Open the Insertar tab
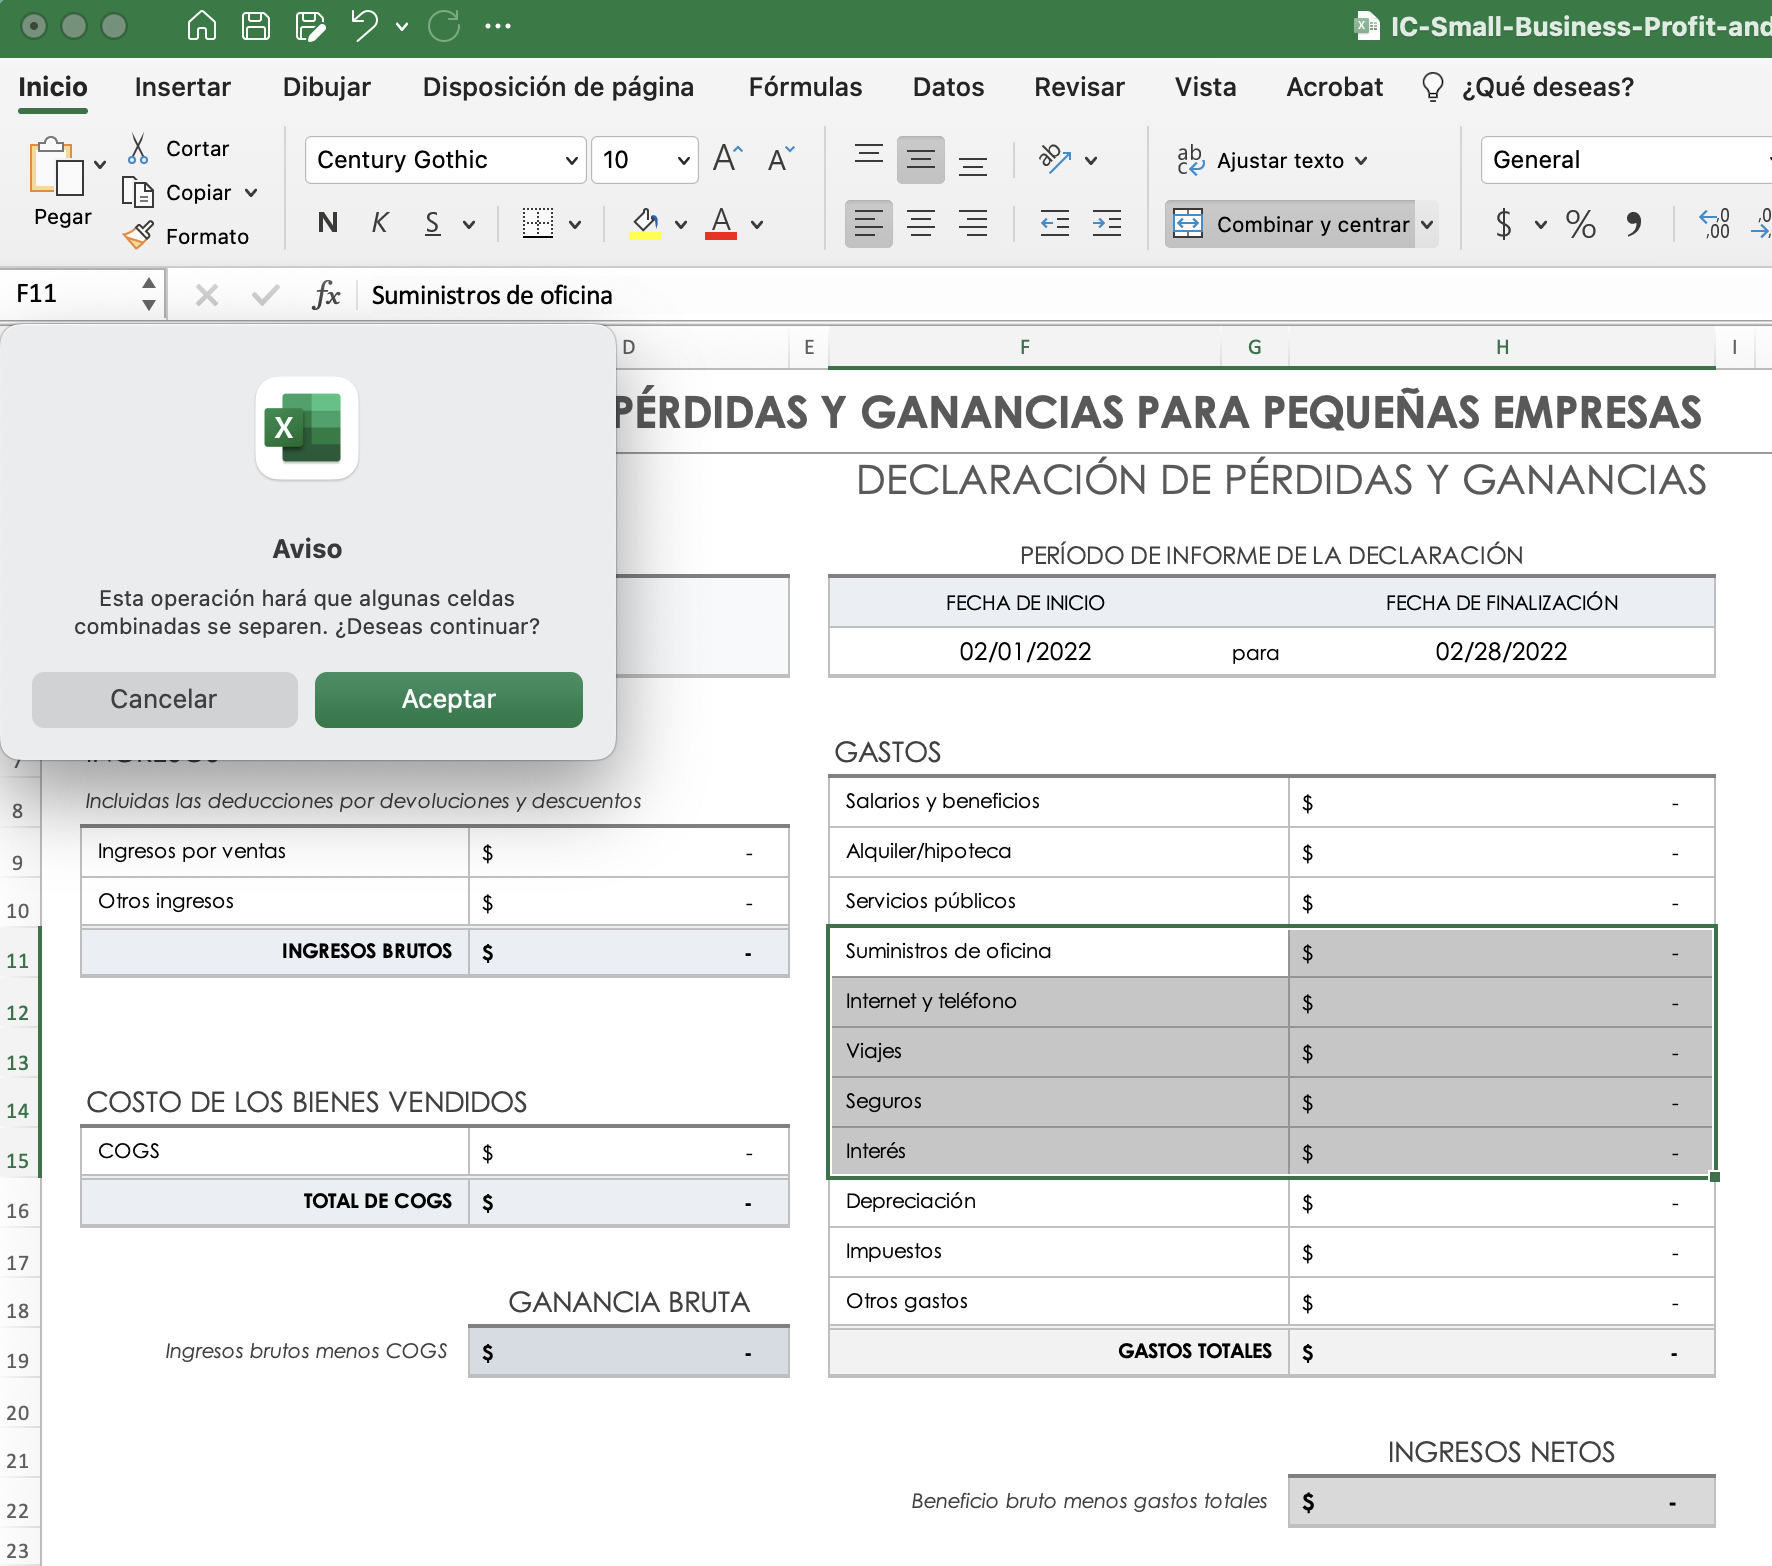The height and width of the screenshot is (1566, 1772). tap(183, 87)
